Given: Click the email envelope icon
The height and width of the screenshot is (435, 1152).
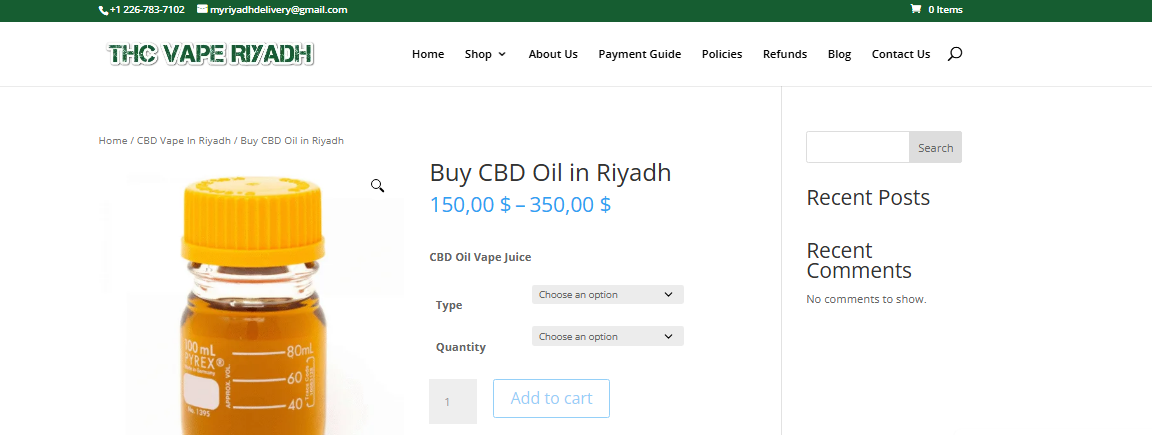Looking at the screenshot, I should click(x=203, y=10).
